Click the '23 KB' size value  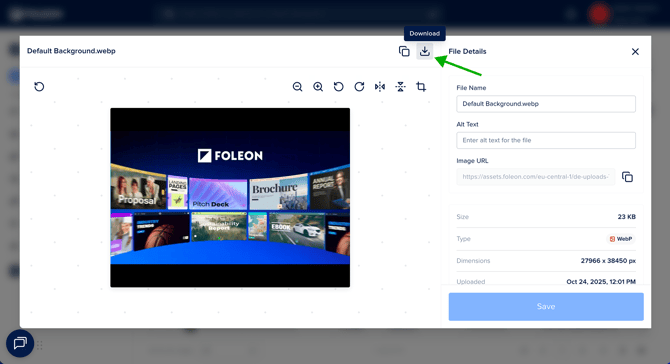pos(626,217)
